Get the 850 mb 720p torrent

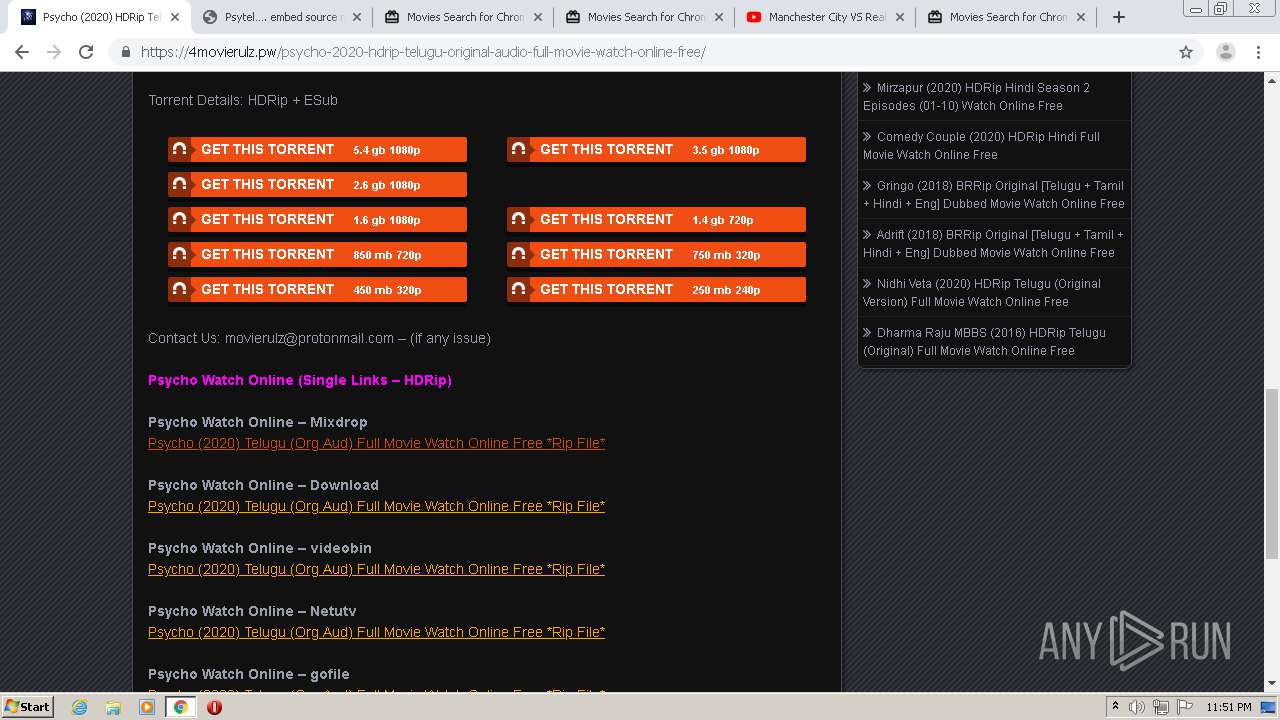click(x=317, y=255)
